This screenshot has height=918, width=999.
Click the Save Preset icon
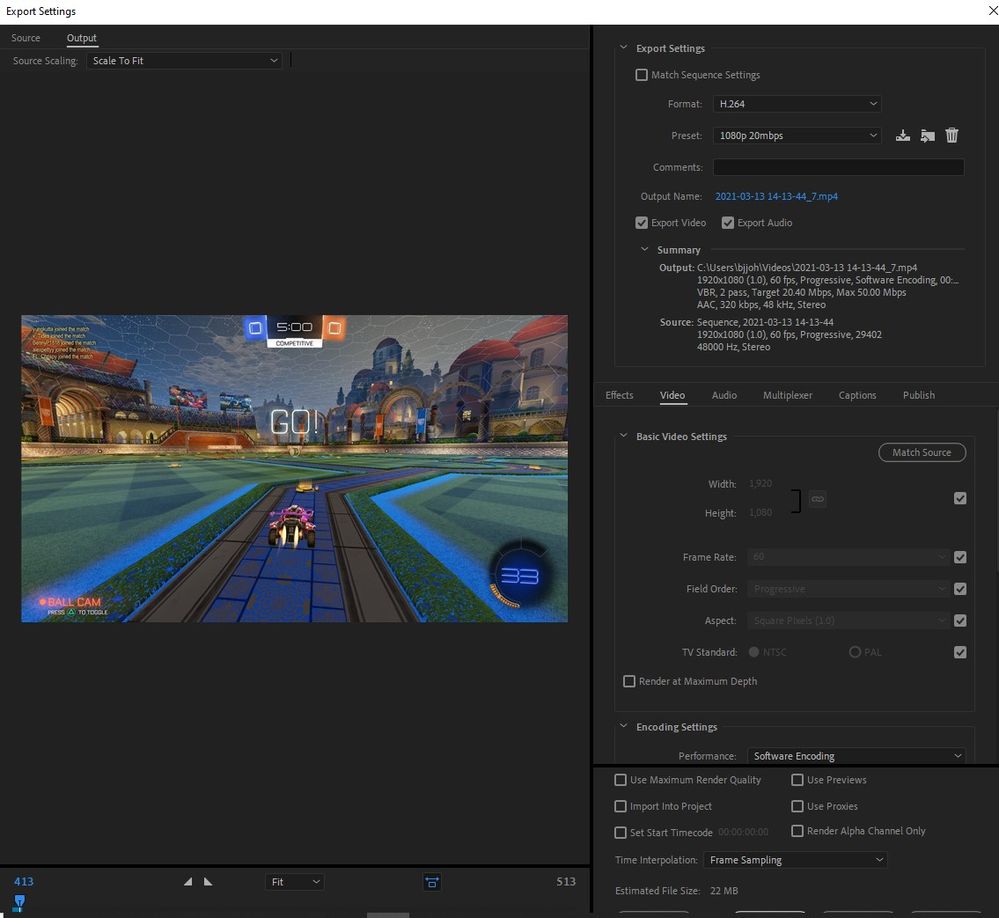(x=902, y=136)
